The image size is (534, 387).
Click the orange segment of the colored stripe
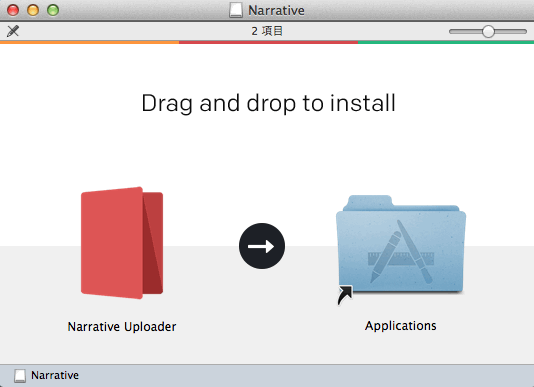click(90, 42)
